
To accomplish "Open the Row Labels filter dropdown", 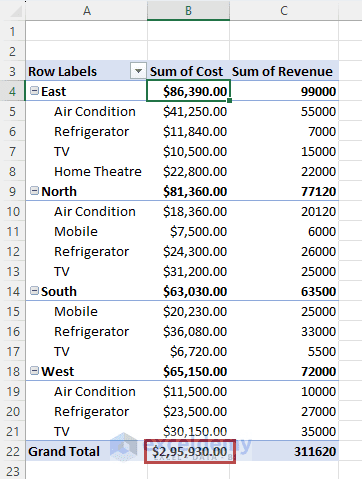I will (x=138, y=71).
